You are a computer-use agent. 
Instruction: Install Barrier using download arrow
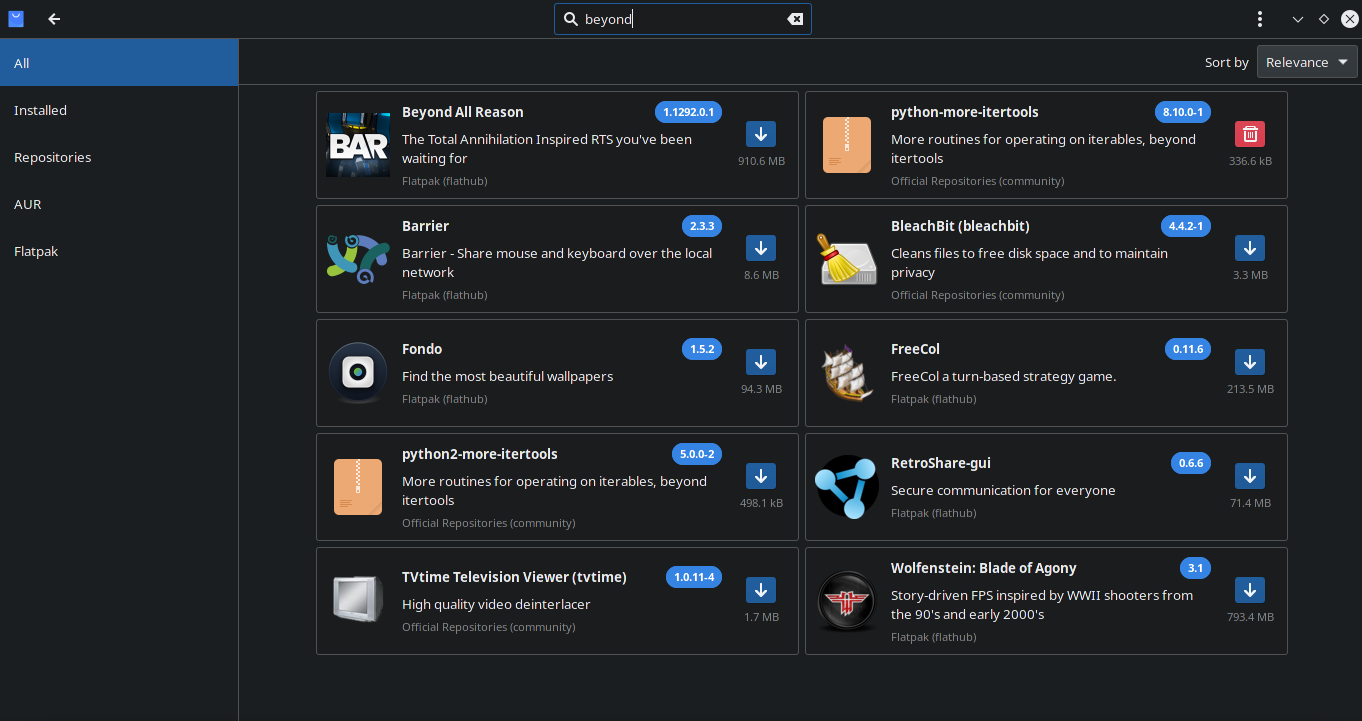pyautogui.click(x=761, y=248)
